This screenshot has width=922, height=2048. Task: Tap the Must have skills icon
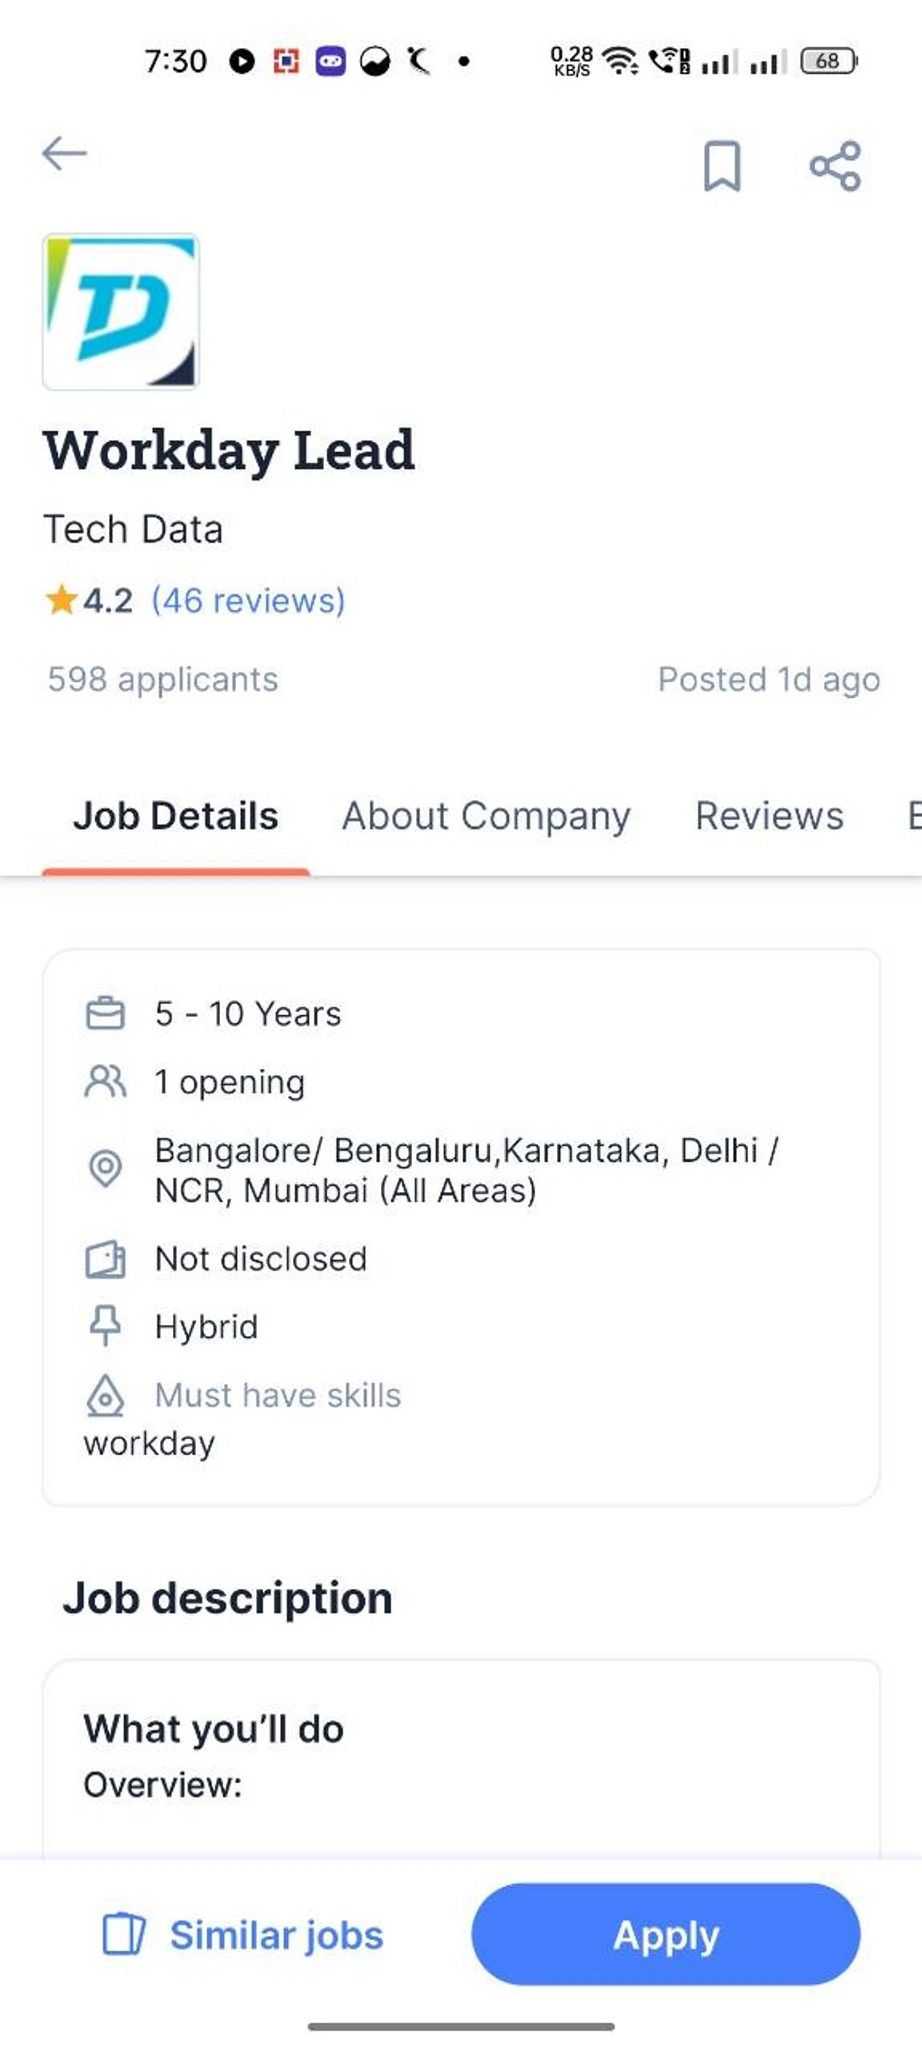105,1396
